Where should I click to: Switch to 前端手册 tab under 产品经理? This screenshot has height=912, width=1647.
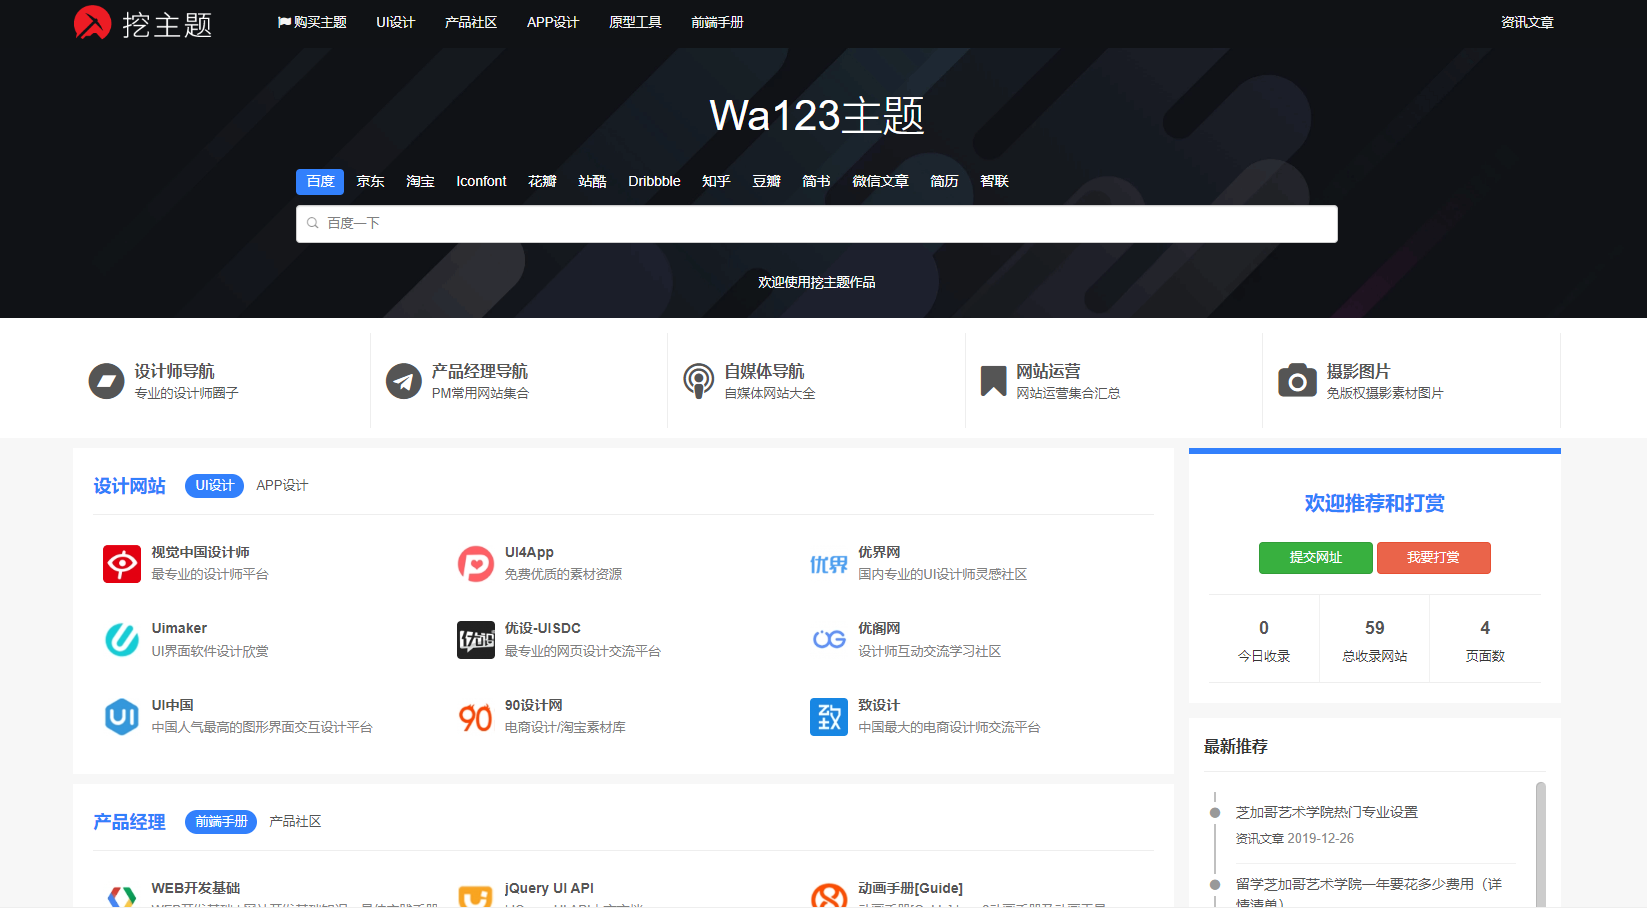pyautogui.click(x=221, y=821)
